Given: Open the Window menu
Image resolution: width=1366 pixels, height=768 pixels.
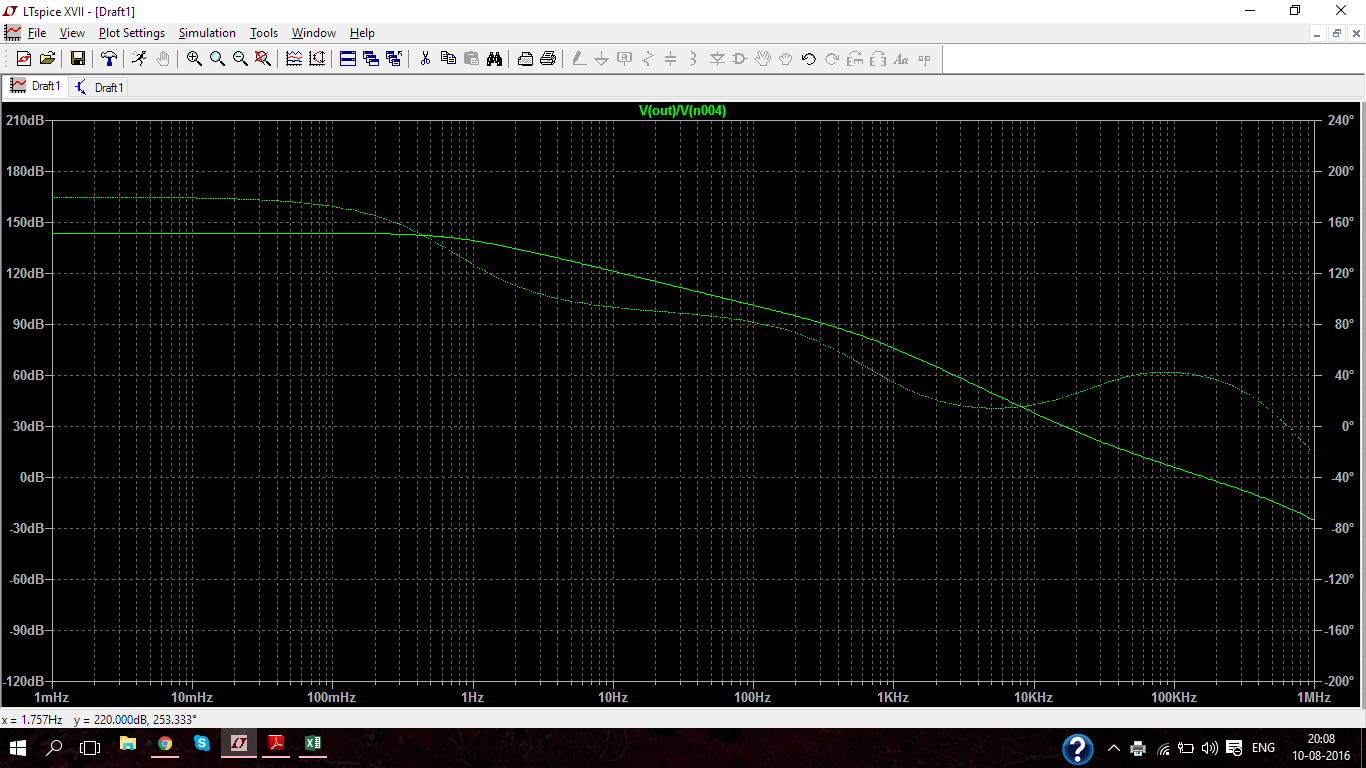Looking at the screenshot, I should [x=314, y=33].
